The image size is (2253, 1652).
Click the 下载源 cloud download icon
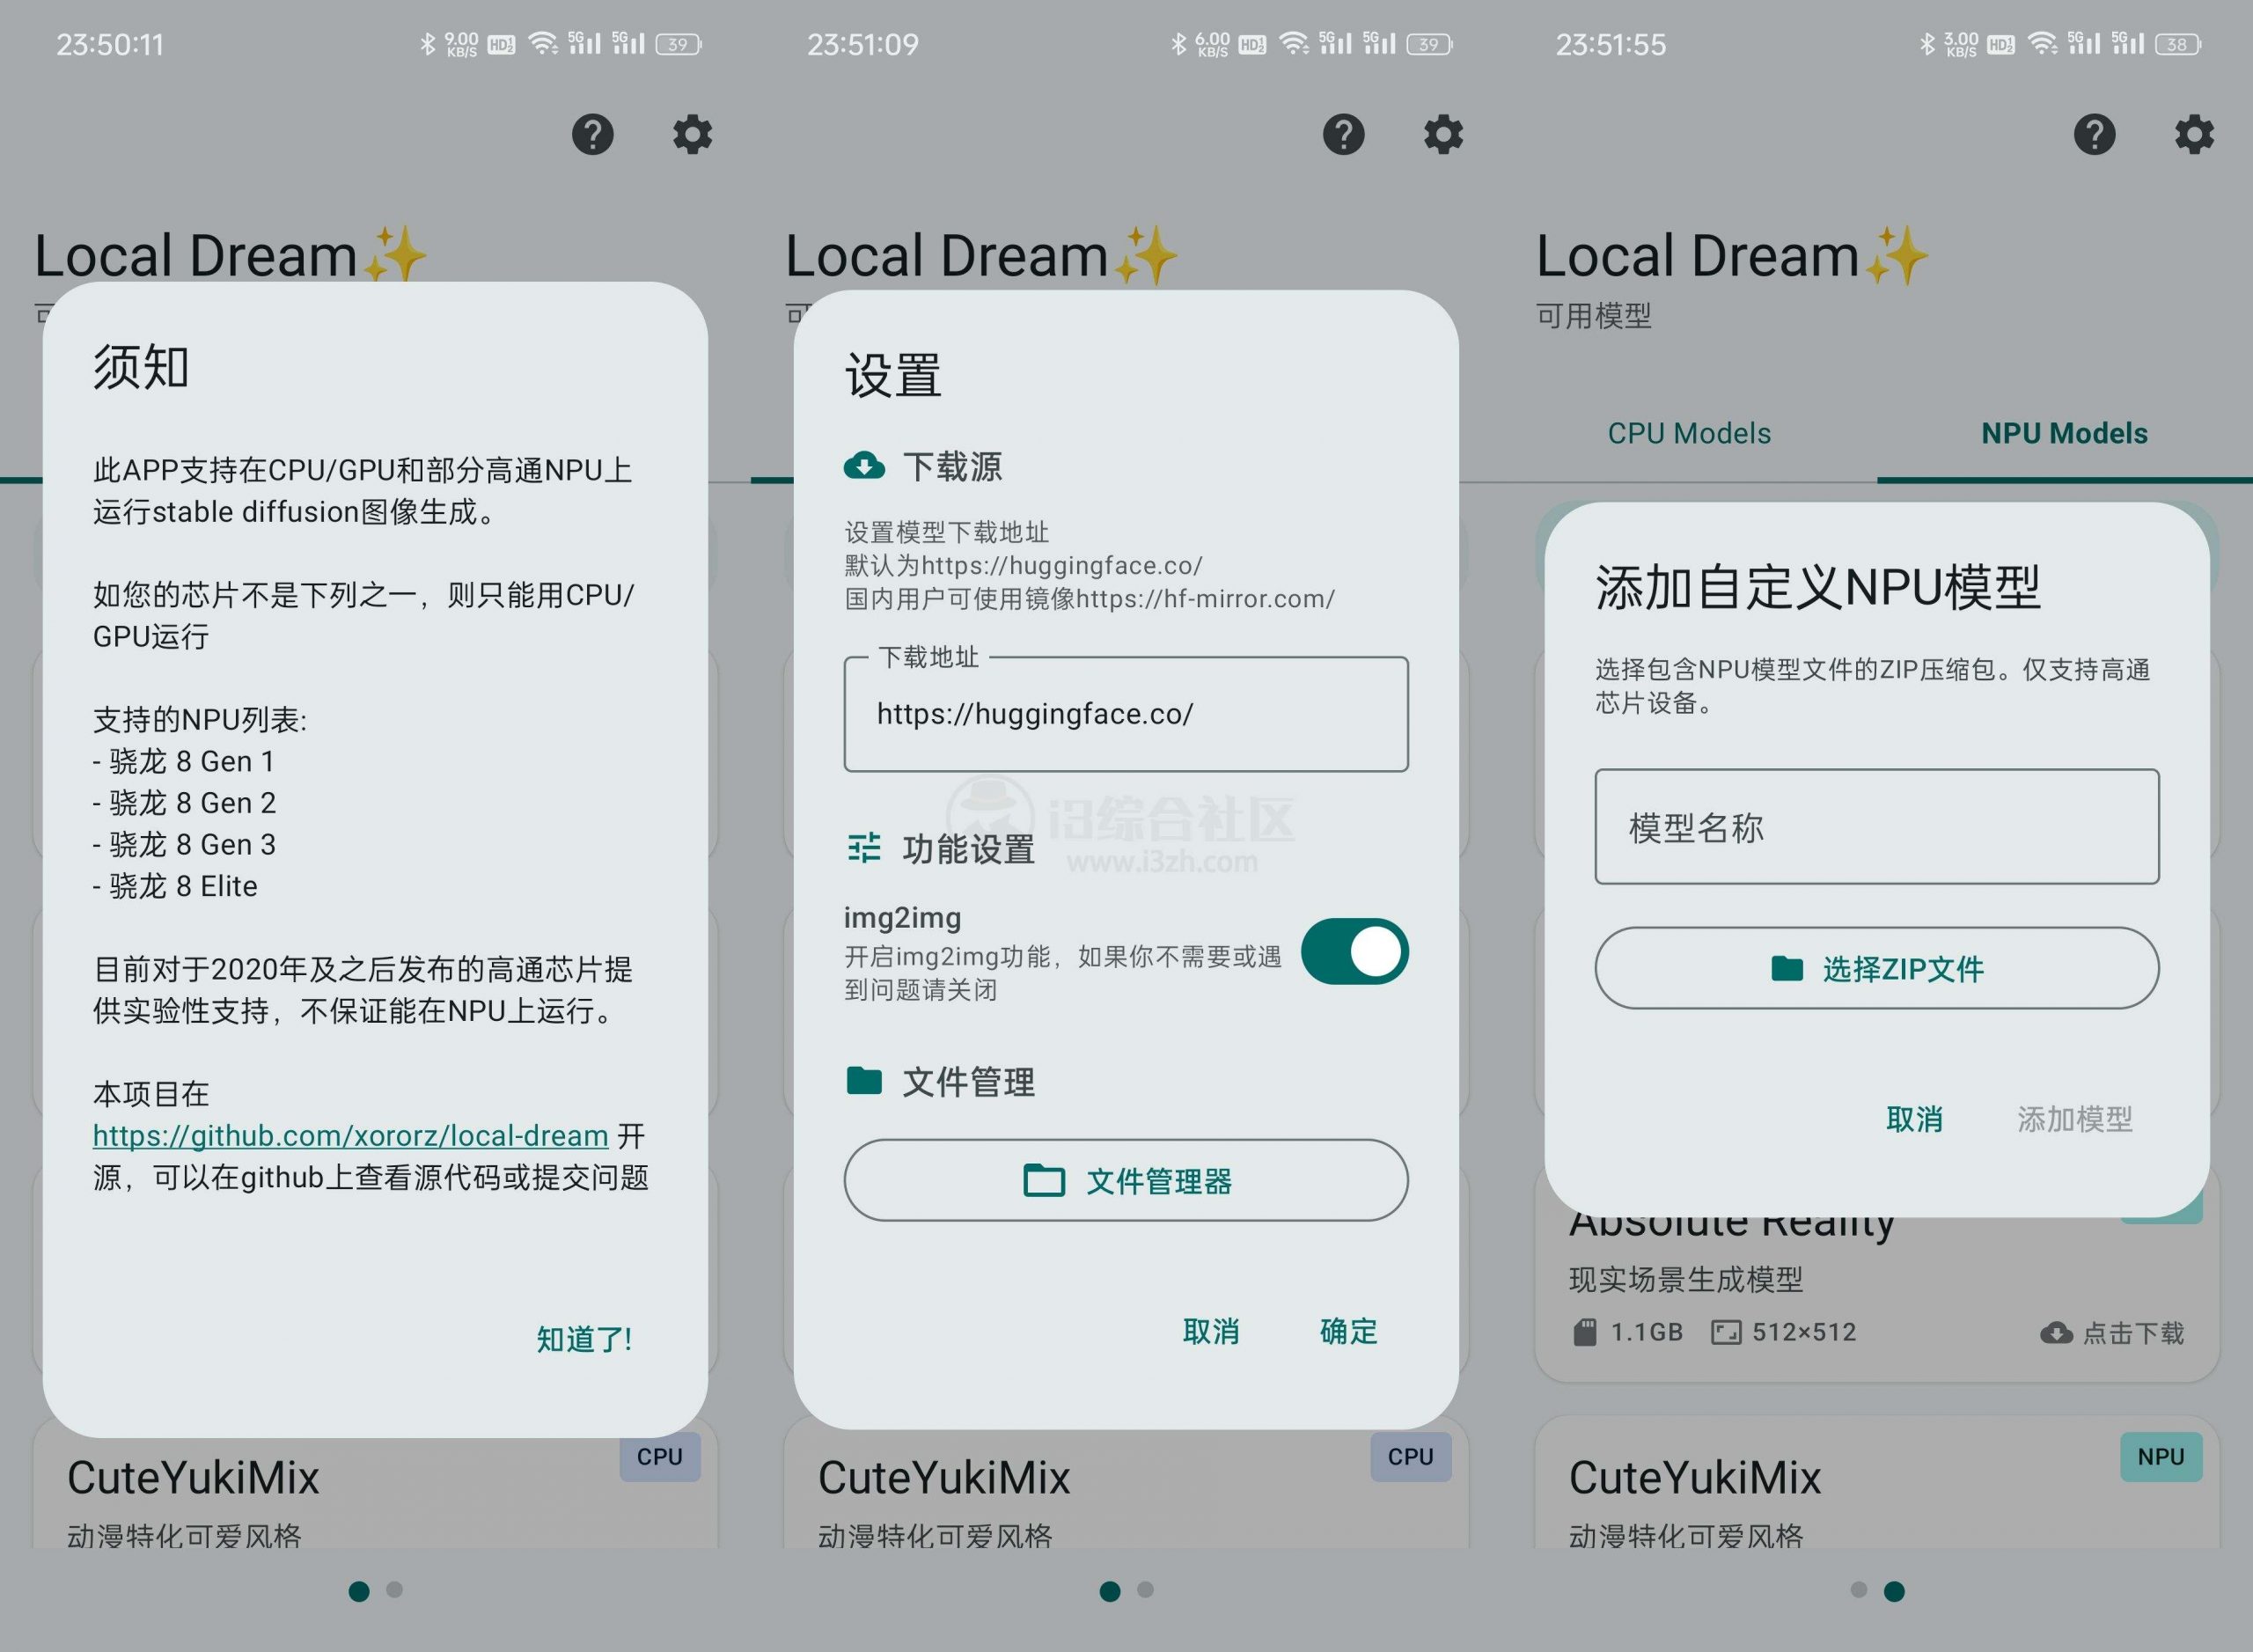click(864, 465)
